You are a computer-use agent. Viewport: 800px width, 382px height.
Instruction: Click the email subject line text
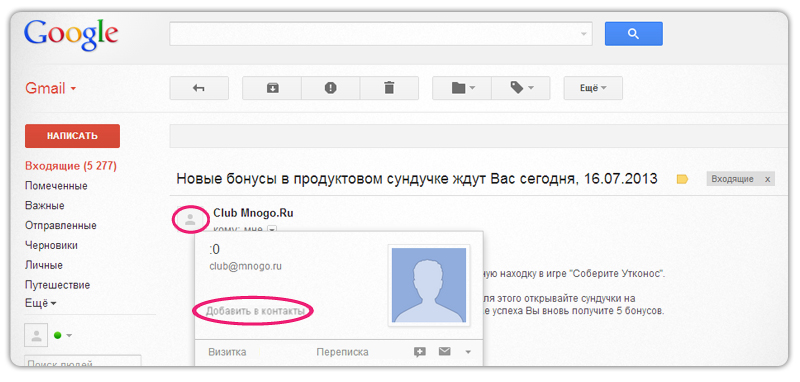[416, 179]
